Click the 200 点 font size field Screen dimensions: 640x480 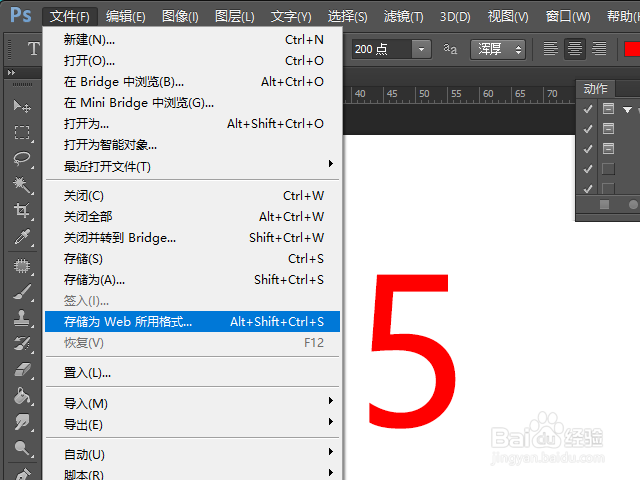point(382,49)
